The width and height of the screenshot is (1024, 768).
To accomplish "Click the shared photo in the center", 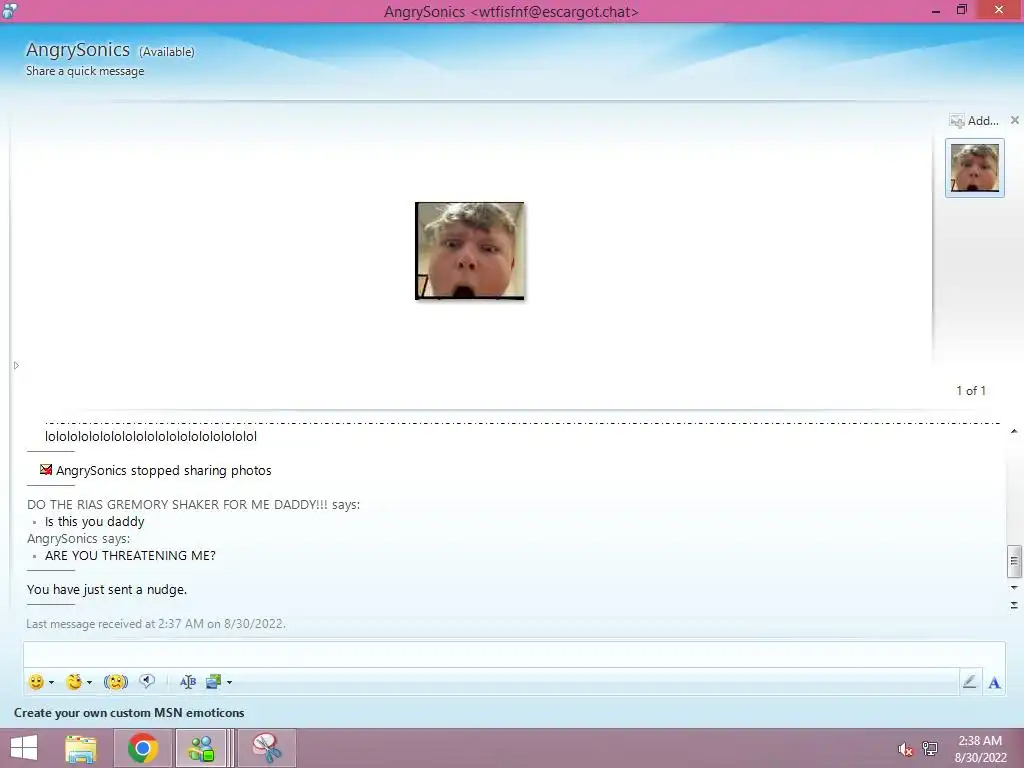I will click(x=470, y=251).
